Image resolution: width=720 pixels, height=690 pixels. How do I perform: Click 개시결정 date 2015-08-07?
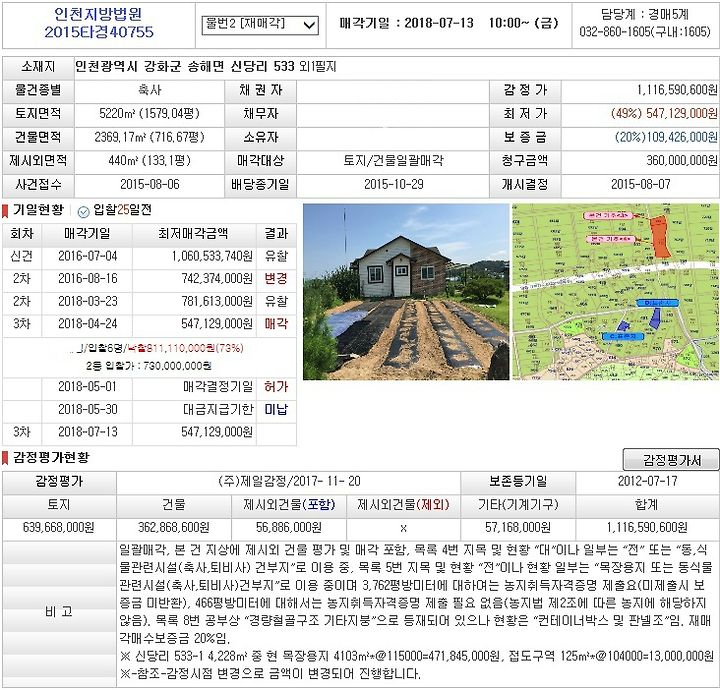(x=640, y=185)
